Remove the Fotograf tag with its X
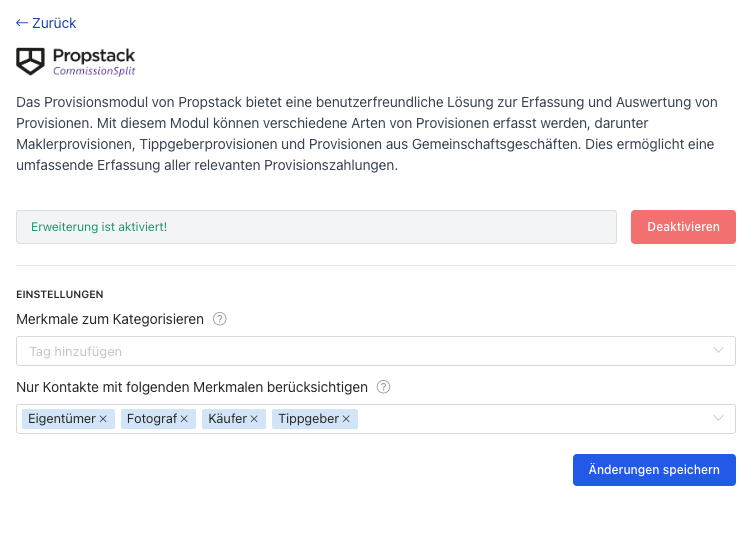The width and height of the screenshot is (753, 544). click(184, 419)
